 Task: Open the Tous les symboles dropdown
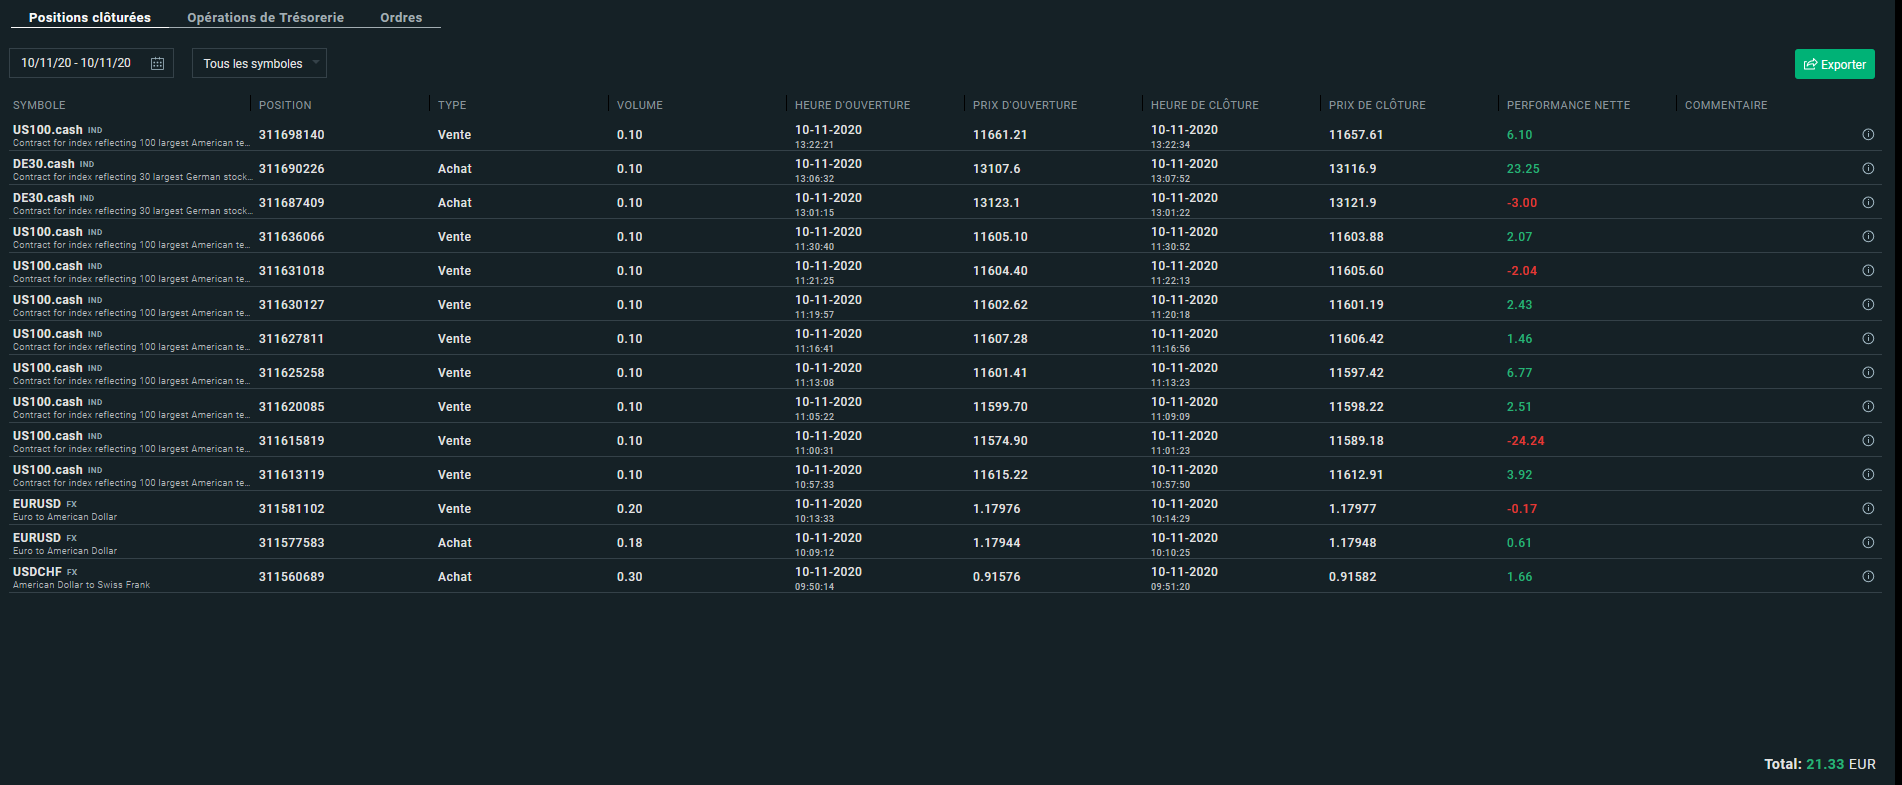tap(259, 64)
